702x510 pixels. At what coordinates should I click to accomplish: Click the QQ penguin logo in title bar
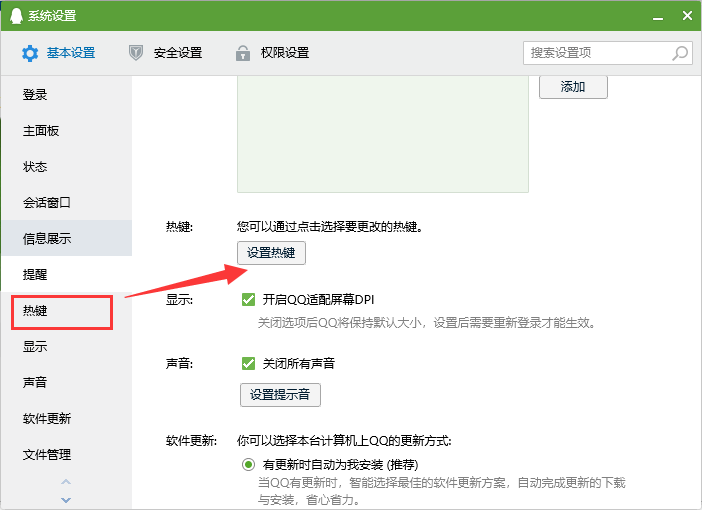click(x=16, y=16)
